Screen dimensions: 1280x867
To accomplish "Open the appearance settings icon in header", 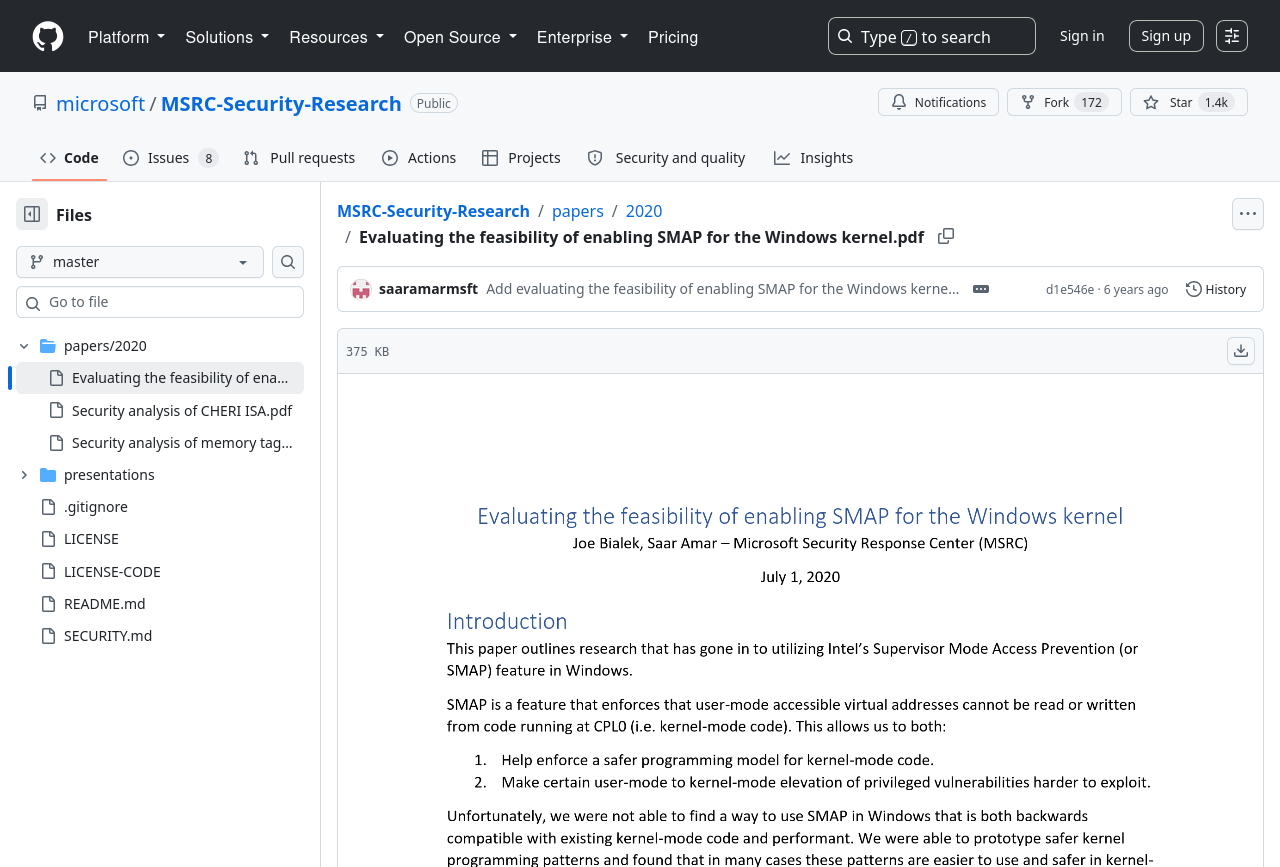I will point(1232,36).
